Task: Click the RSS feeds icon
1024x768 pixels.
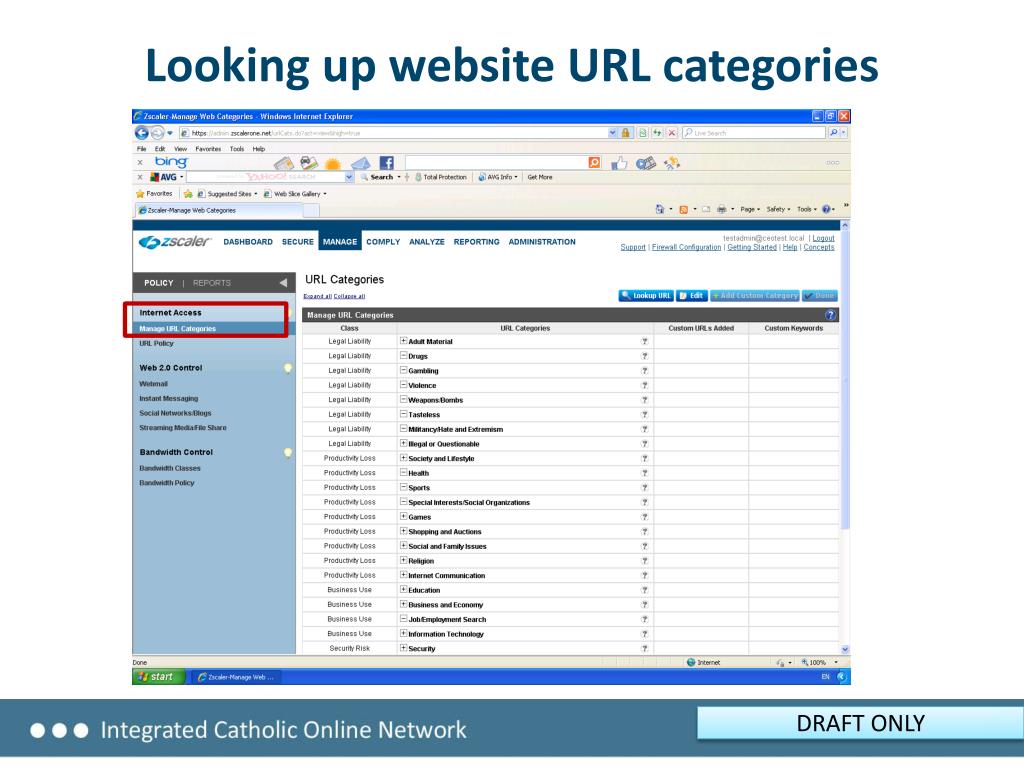Action: point(683,210)
